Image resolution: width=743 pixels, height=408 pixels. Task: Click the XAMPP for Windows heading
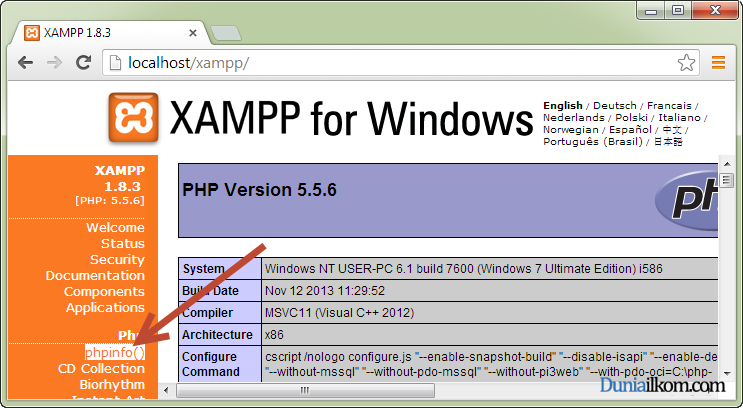click(x=351, y=118)
